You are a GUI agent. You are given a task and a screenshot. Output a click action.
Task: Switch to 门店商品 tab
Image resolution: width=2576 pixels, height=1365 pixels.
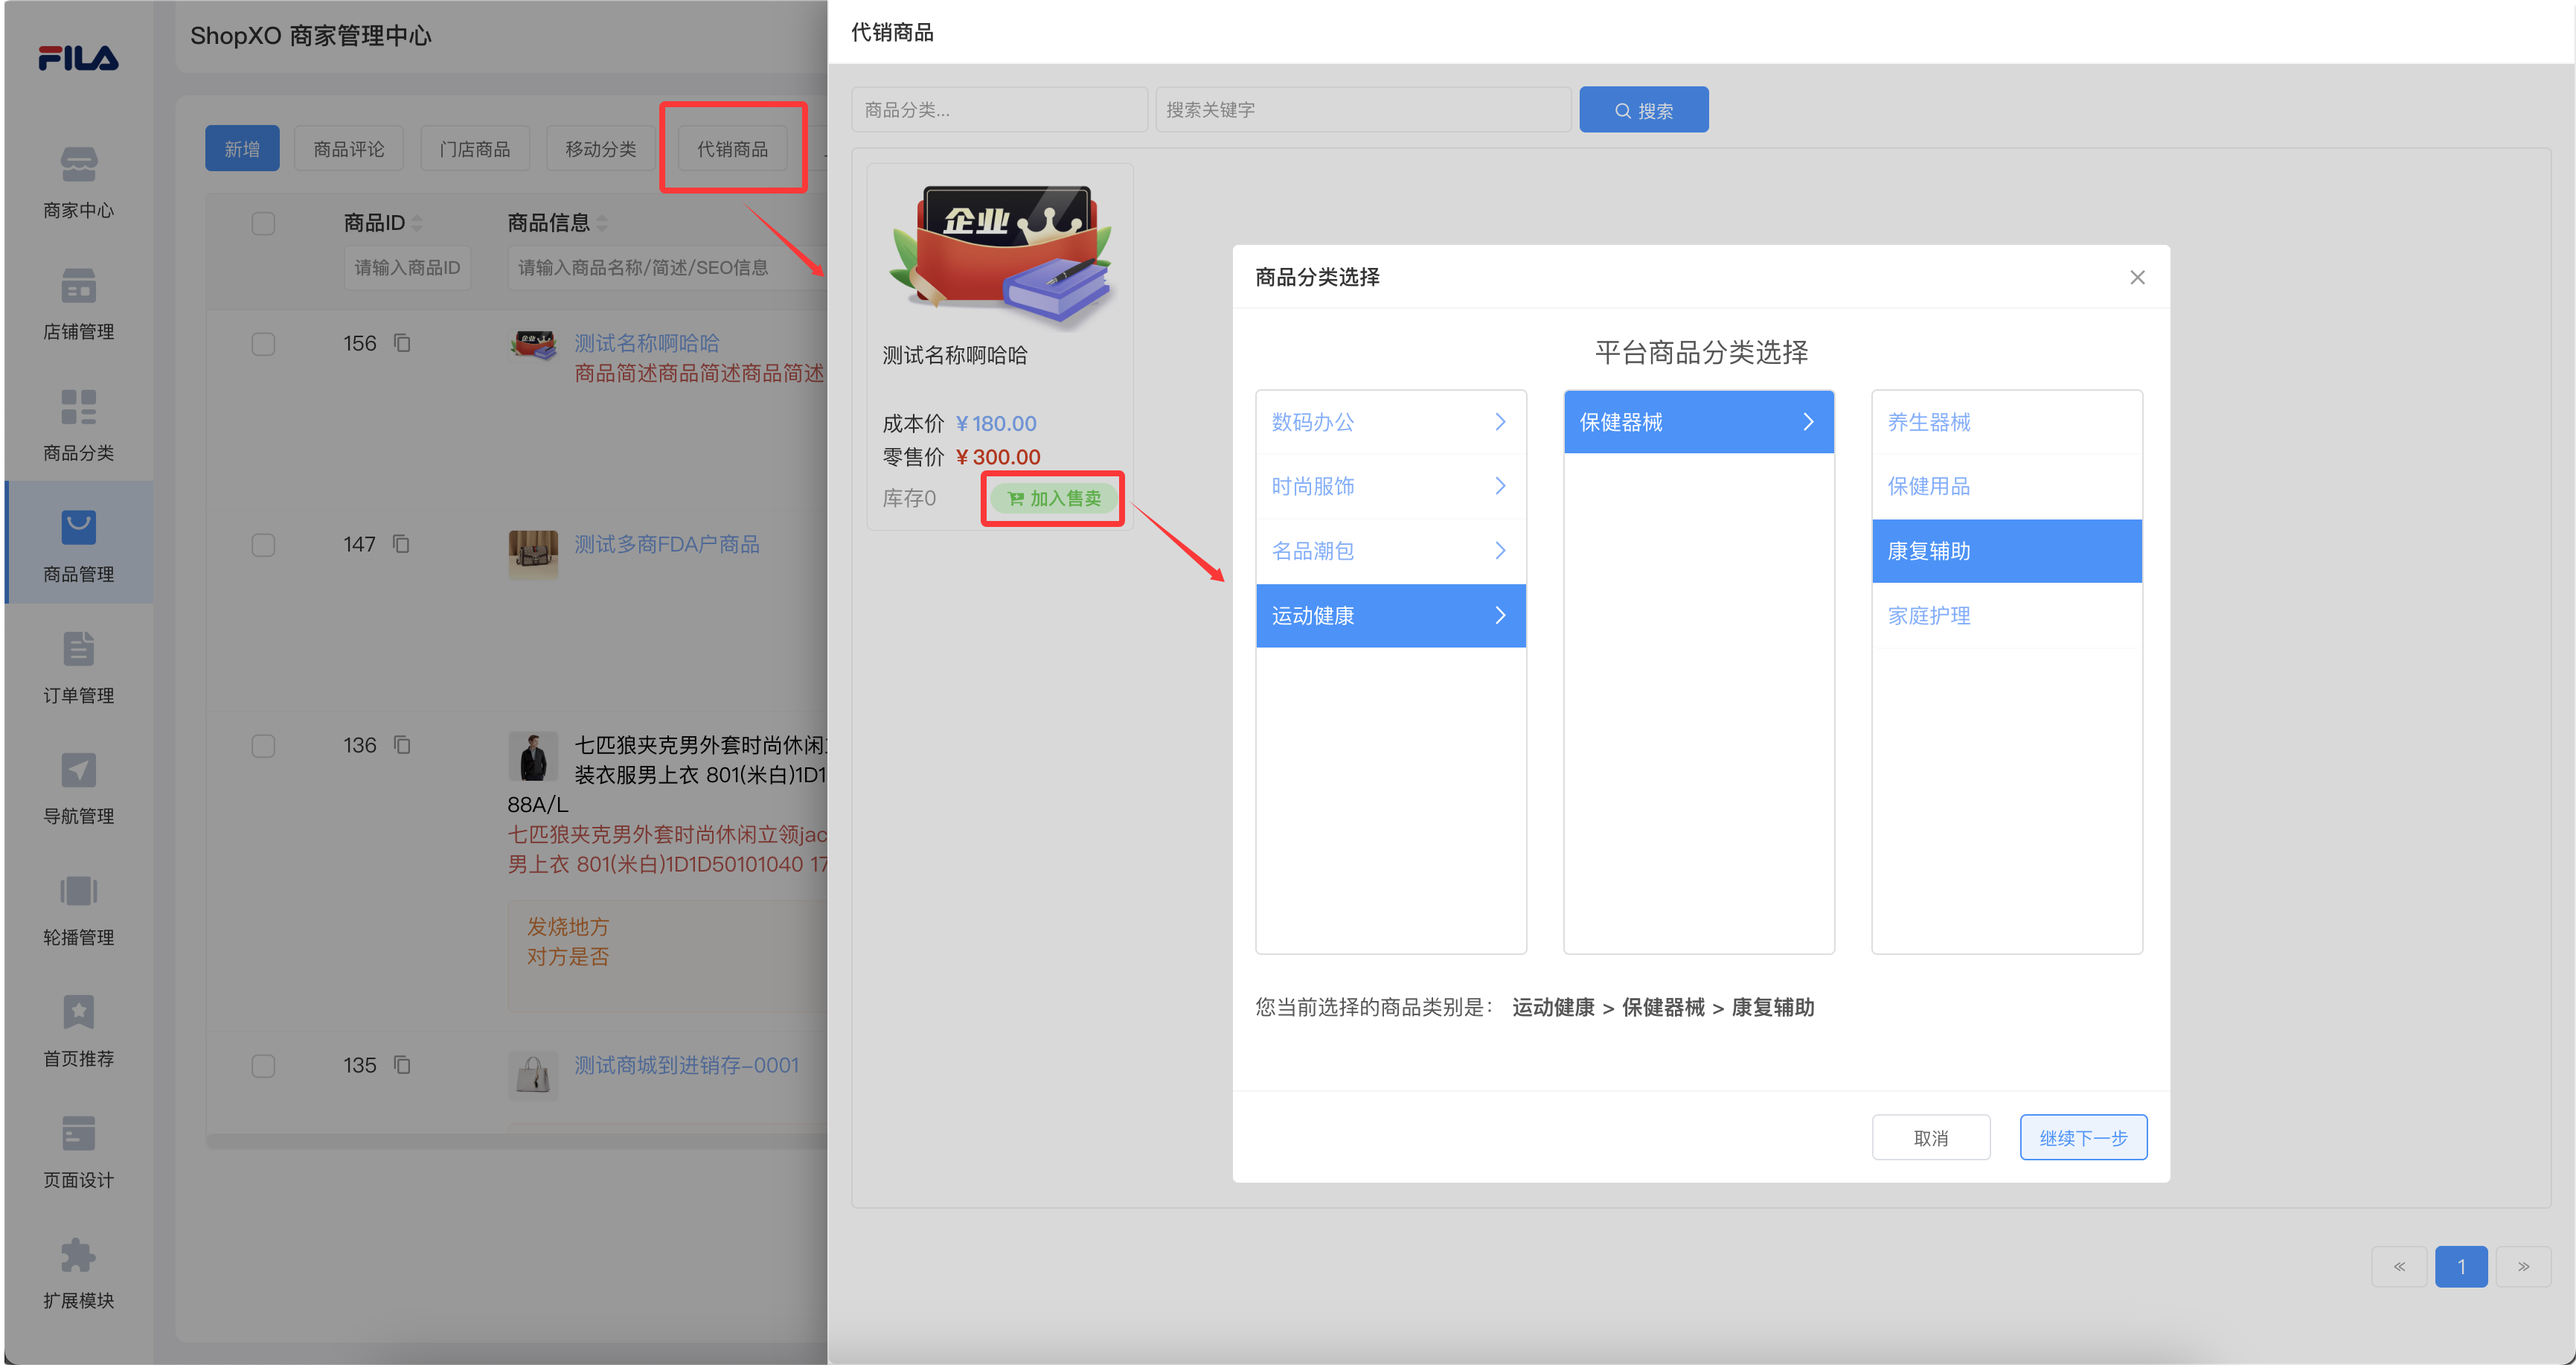[475, 148]
